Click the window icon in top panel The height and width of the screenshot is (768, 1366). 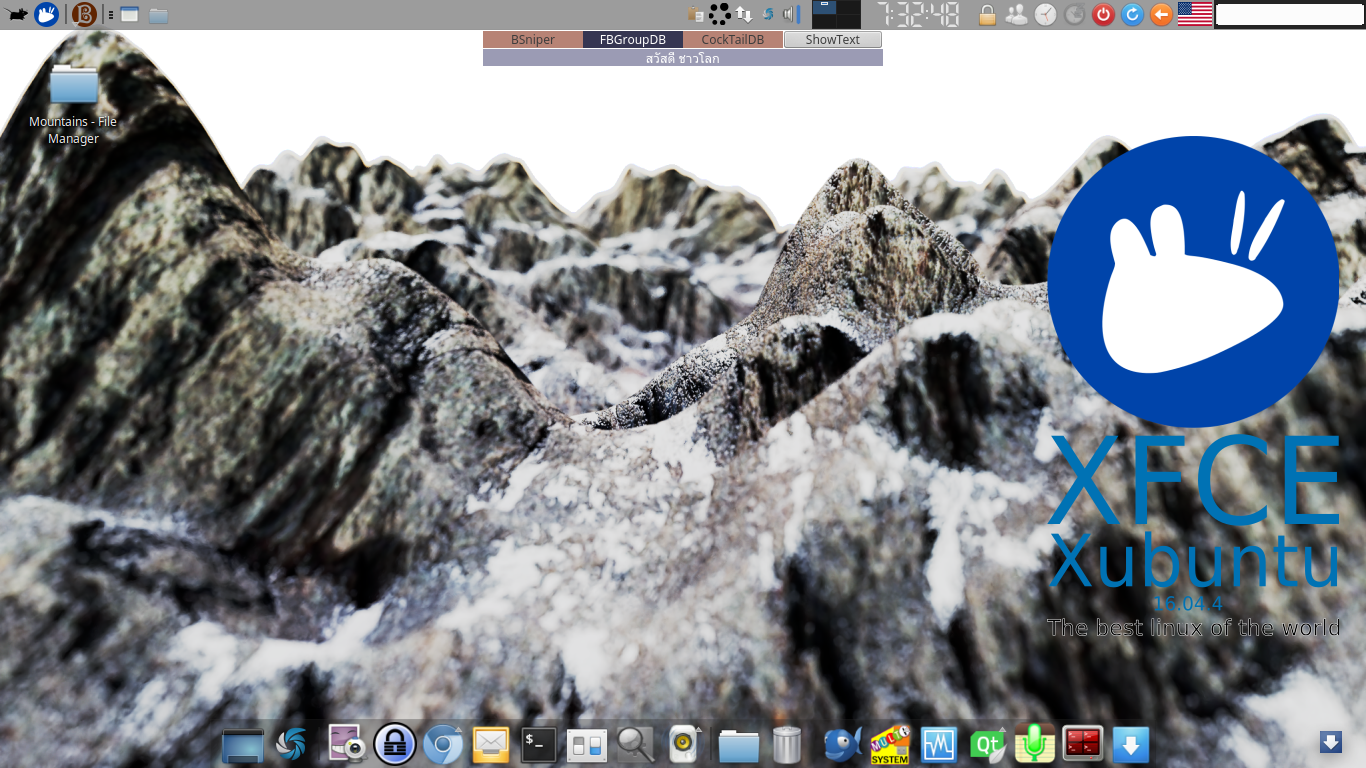129,14
